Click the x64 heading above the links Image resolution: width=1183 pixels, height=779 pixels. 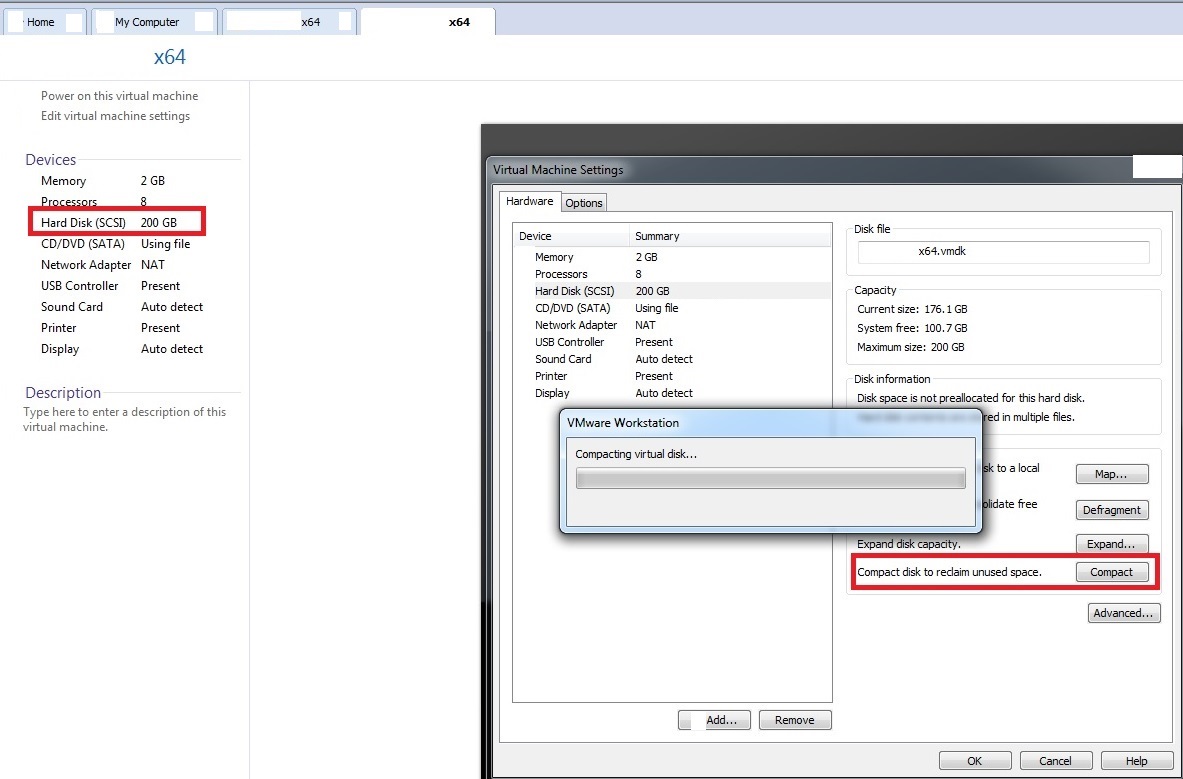point(170,57)
